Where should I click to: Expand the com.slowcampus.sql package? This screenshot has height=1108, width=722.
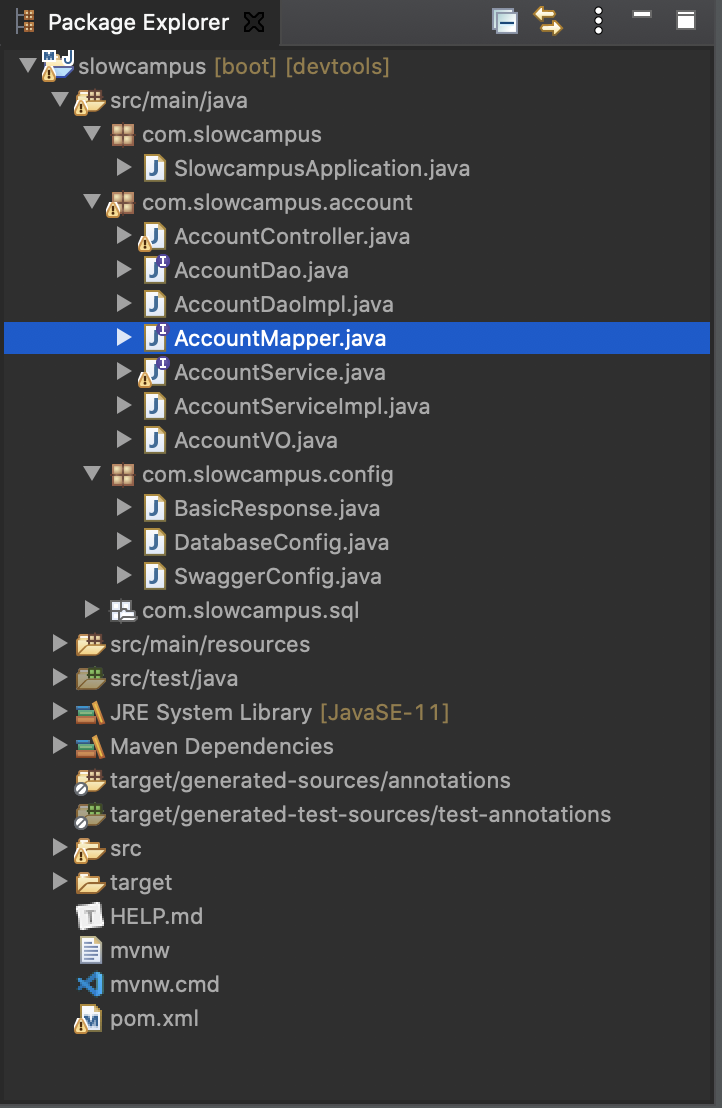tap(92, 610)
